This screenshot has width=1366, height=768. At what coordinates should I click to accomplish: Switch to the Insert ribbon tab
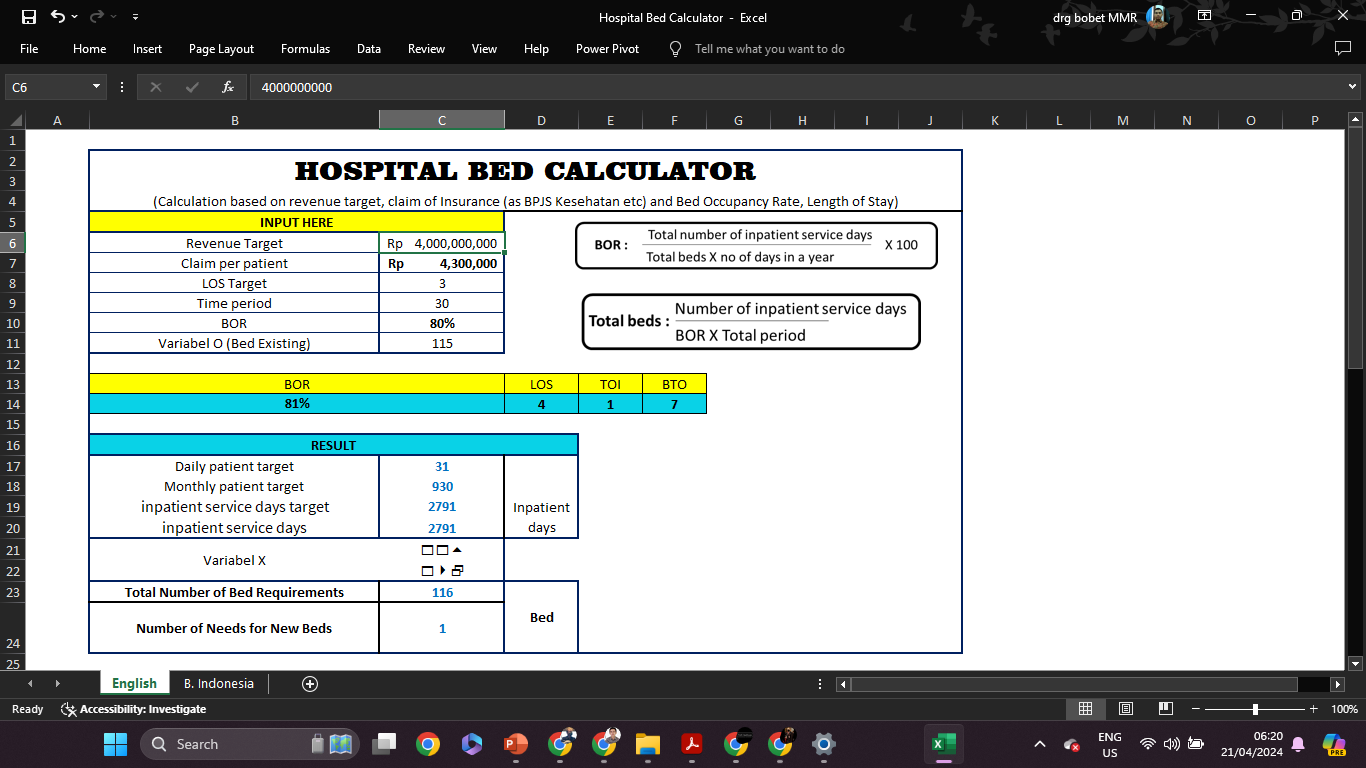pyautogui.click(x=147, y=48)
